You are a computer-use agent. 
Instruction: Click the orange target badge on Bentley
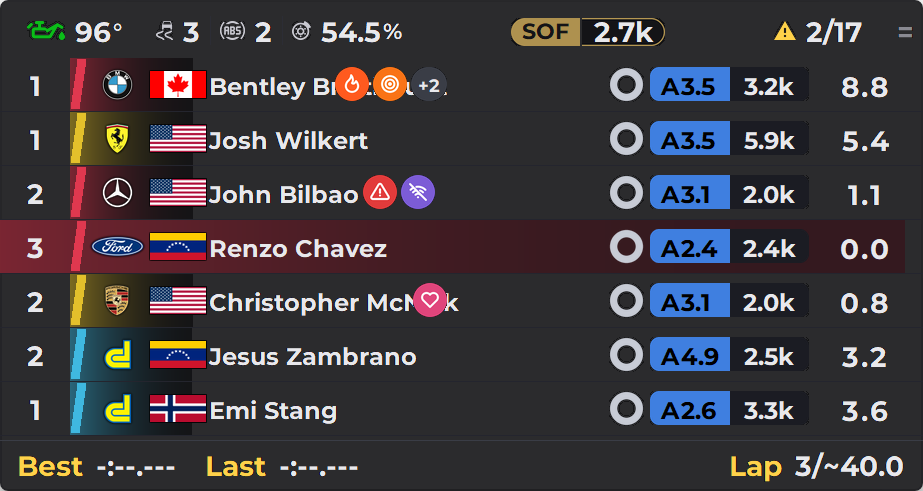tap(390, 84)
